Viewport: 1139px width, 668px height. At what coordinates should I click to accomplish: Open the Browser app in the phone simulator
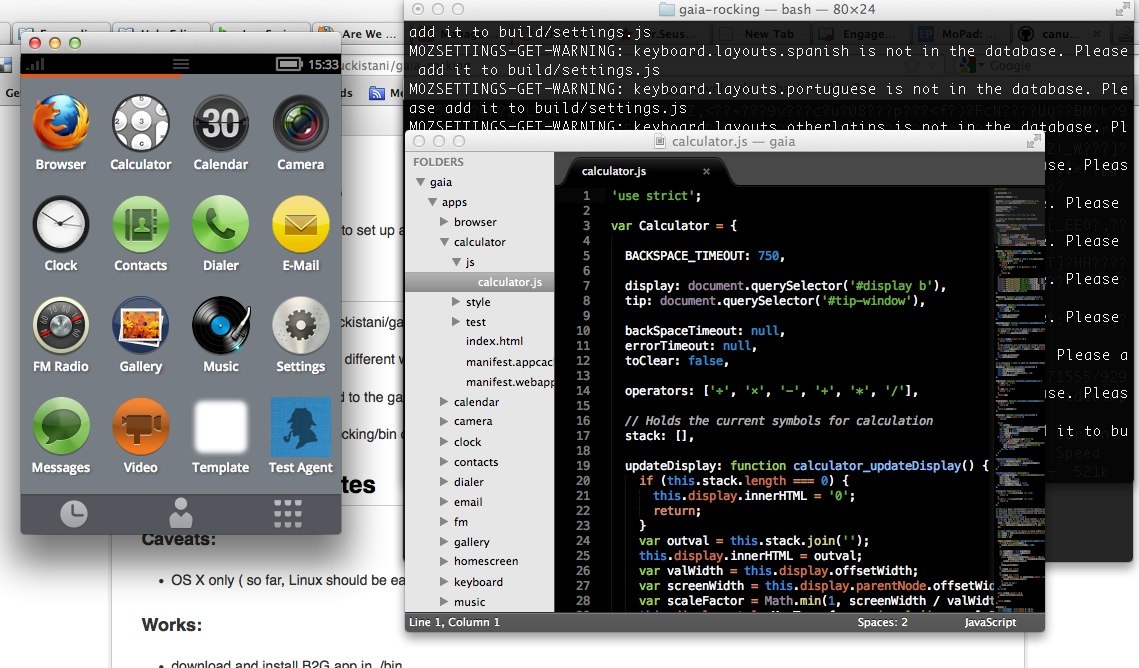(x=61, y=123)
